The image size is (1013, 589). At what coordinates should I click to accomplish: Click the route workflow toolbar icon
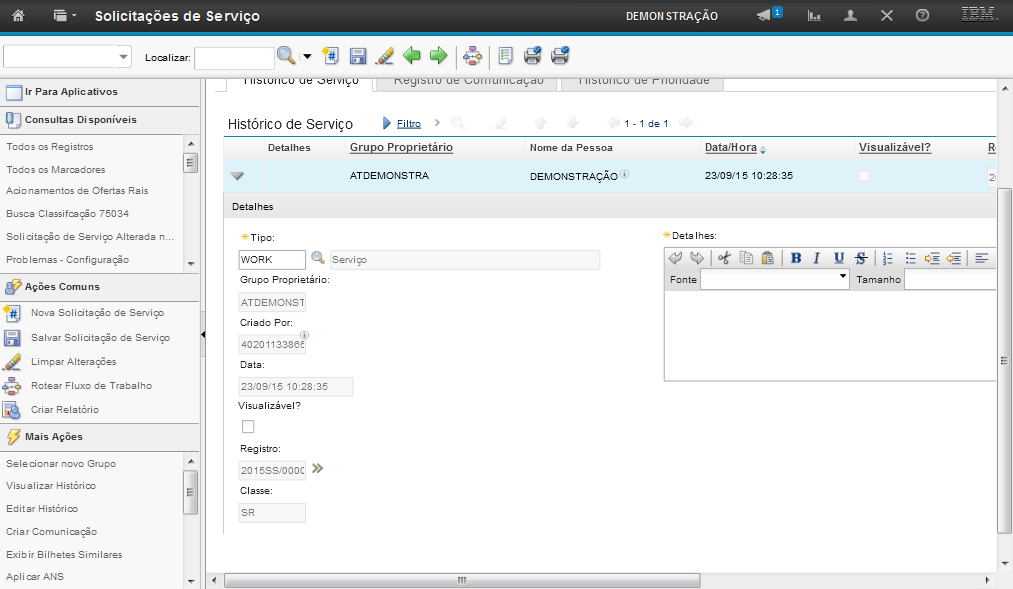coord(472,56)
